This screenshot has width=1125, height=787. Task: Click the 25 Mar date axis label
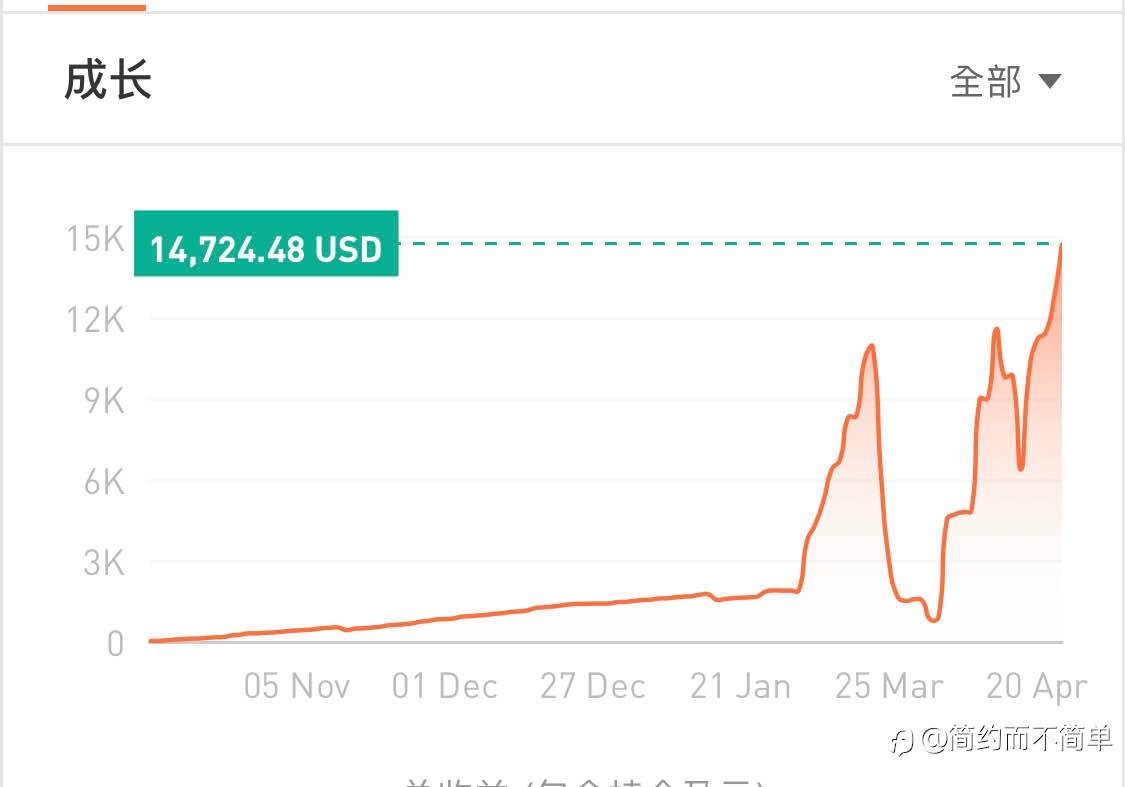pyautogui.click(x=889, y=687)
